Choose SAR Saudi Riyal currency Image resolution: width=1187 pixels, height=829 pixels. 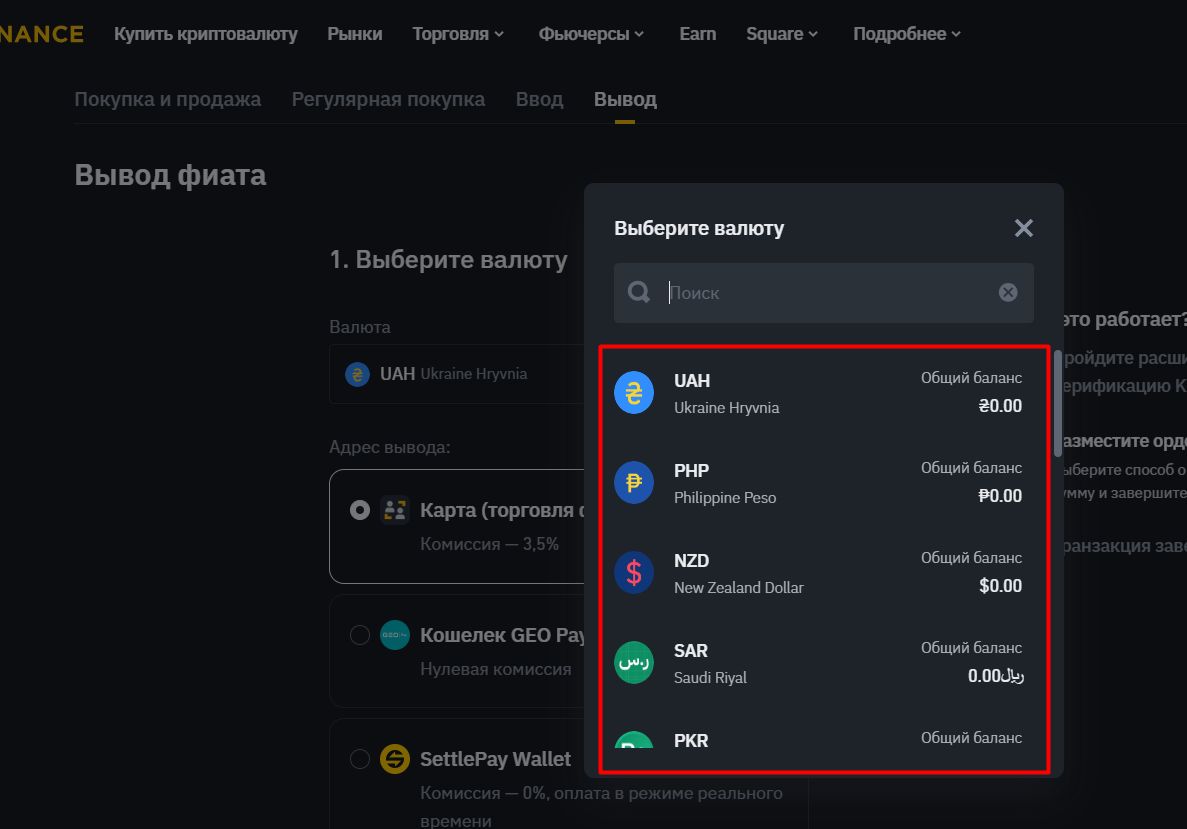824,663
